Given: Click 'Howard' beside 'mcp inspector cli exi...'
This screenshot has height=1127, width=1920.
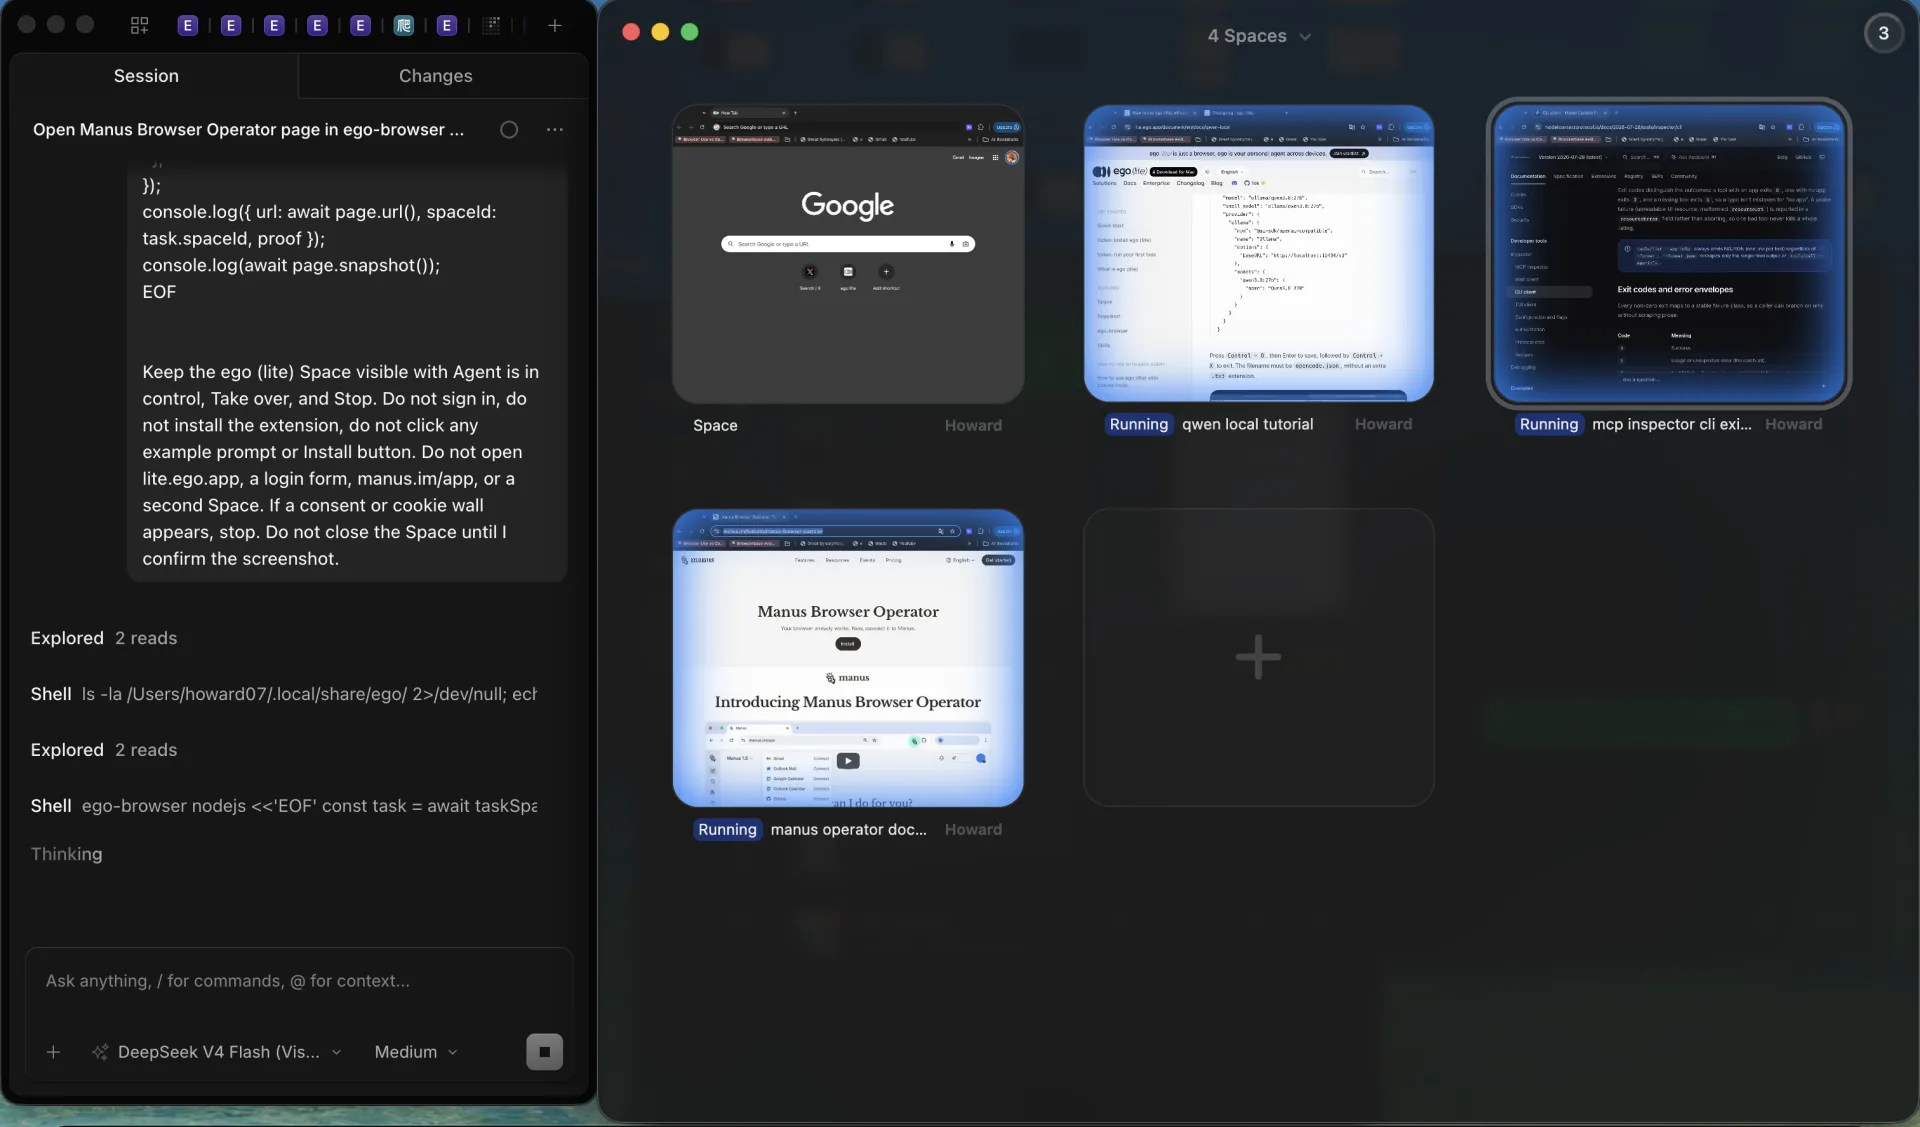Looking at the screenshot, I should pos(1794,424).
